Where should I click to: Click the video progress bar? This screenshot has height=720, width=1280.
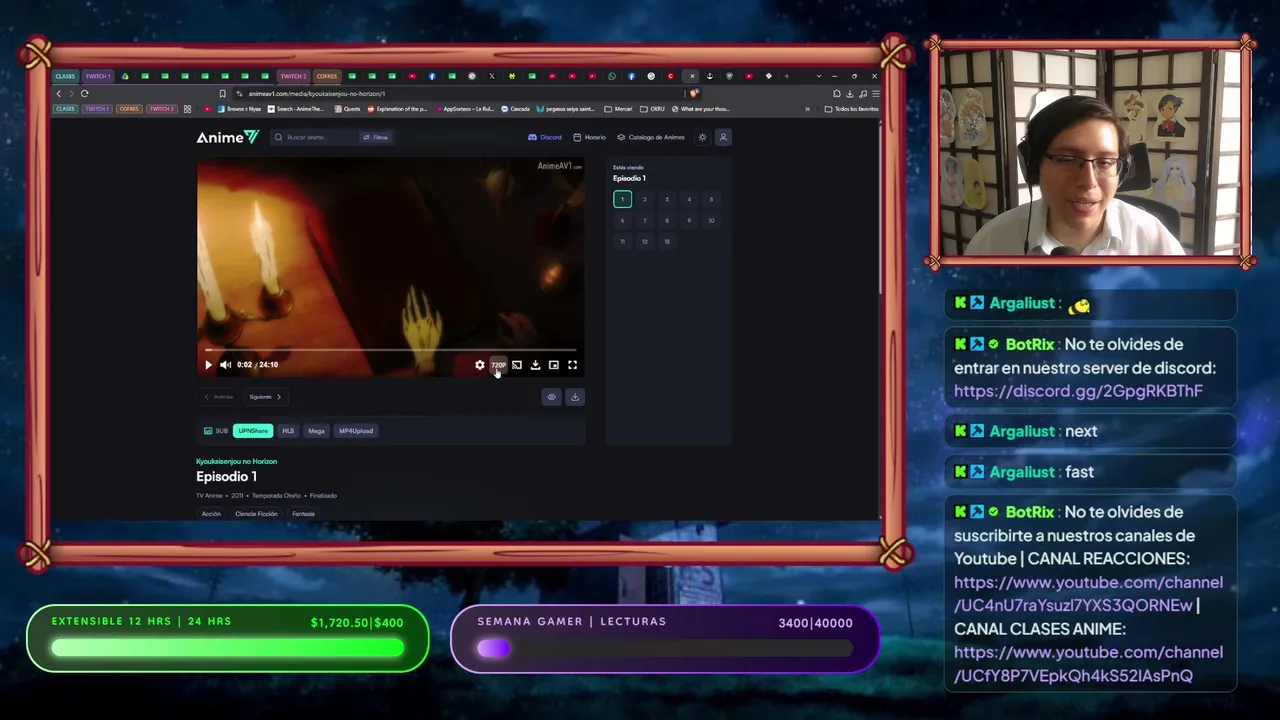[390, 350]
